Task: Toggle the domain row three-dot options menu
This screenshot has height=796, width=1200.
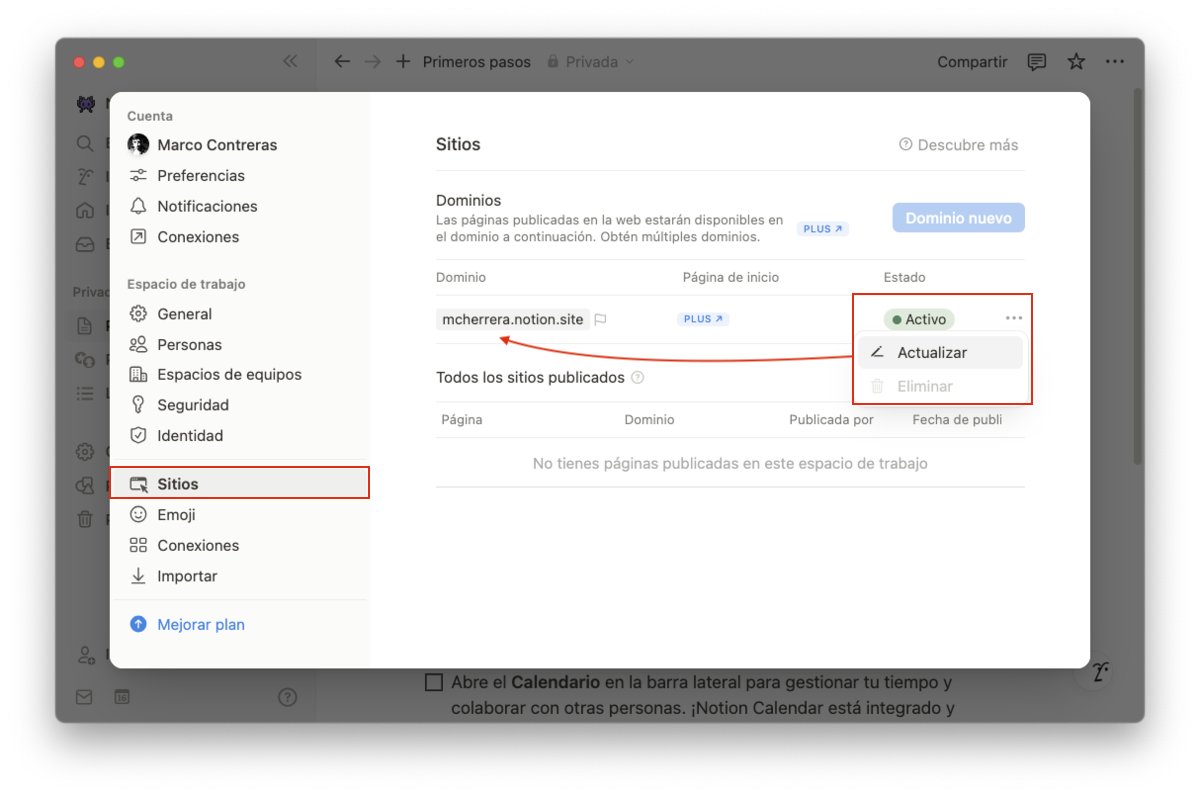Action: (x=1014, y=319)
